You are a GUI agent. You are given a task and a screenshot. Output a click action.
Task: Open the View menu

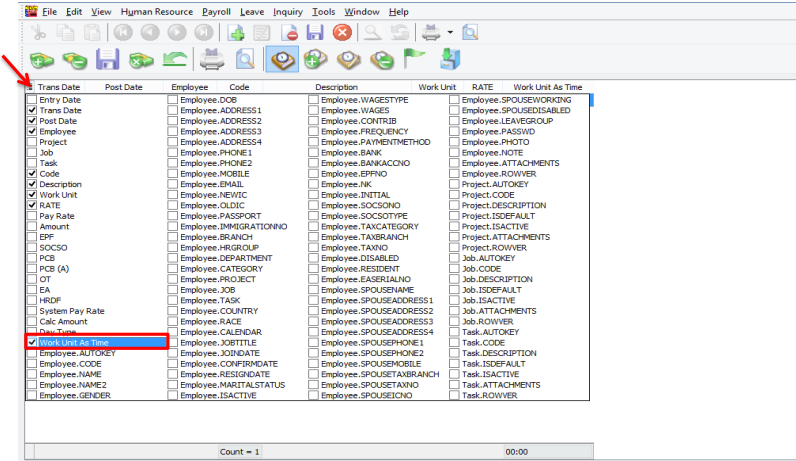point(101,11)
